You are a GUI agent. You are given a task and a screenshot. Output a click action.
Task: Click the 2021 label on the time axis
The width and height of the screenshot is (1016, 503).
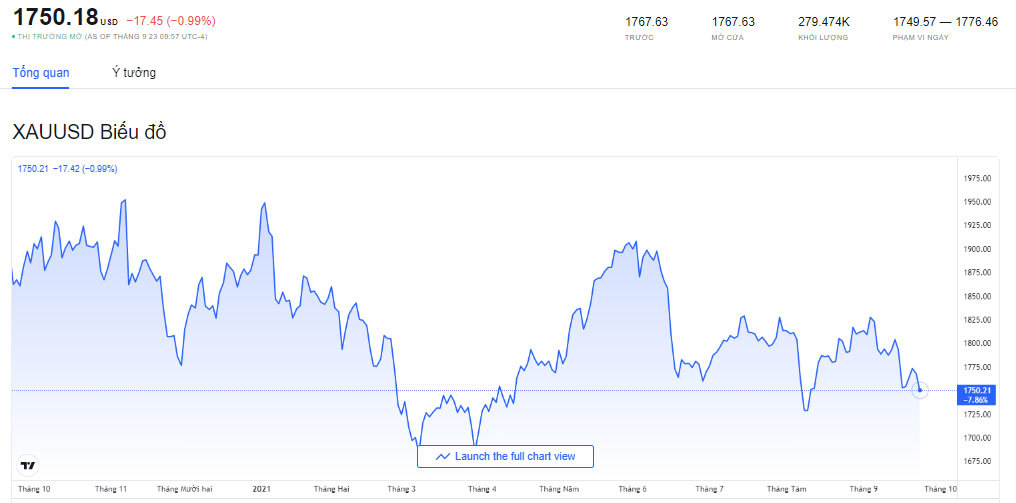coord(262,489)
